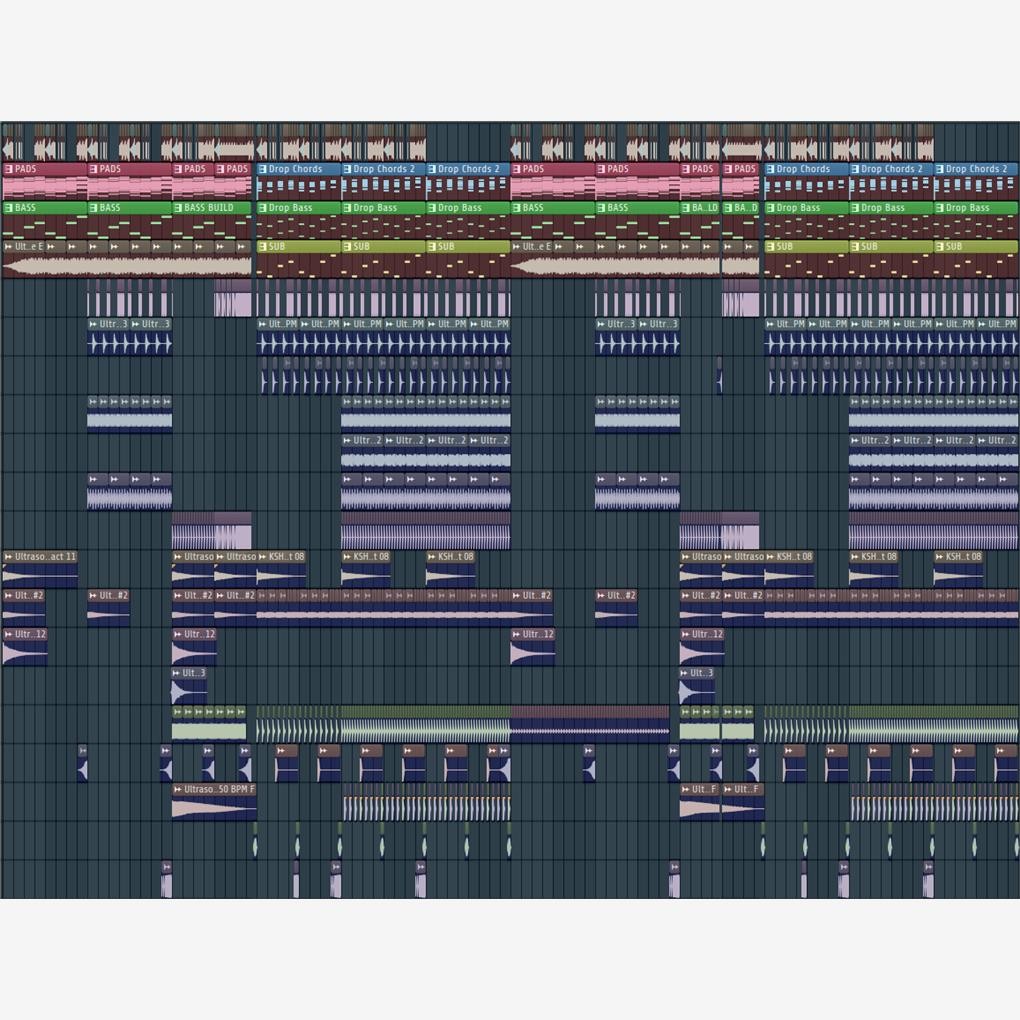1020x1020 pixels.
Task: Select the leftmost SUB pattern clip
Action: coord(299,259)
